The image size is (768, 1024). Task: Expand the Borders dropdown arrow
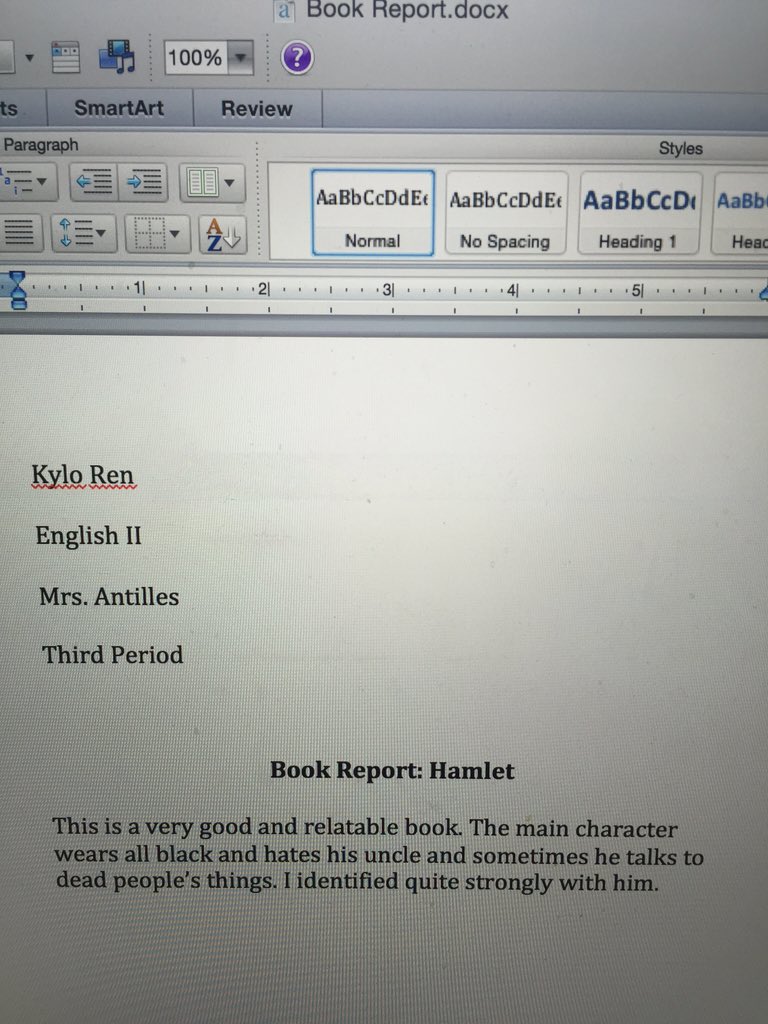coord(174,234)
